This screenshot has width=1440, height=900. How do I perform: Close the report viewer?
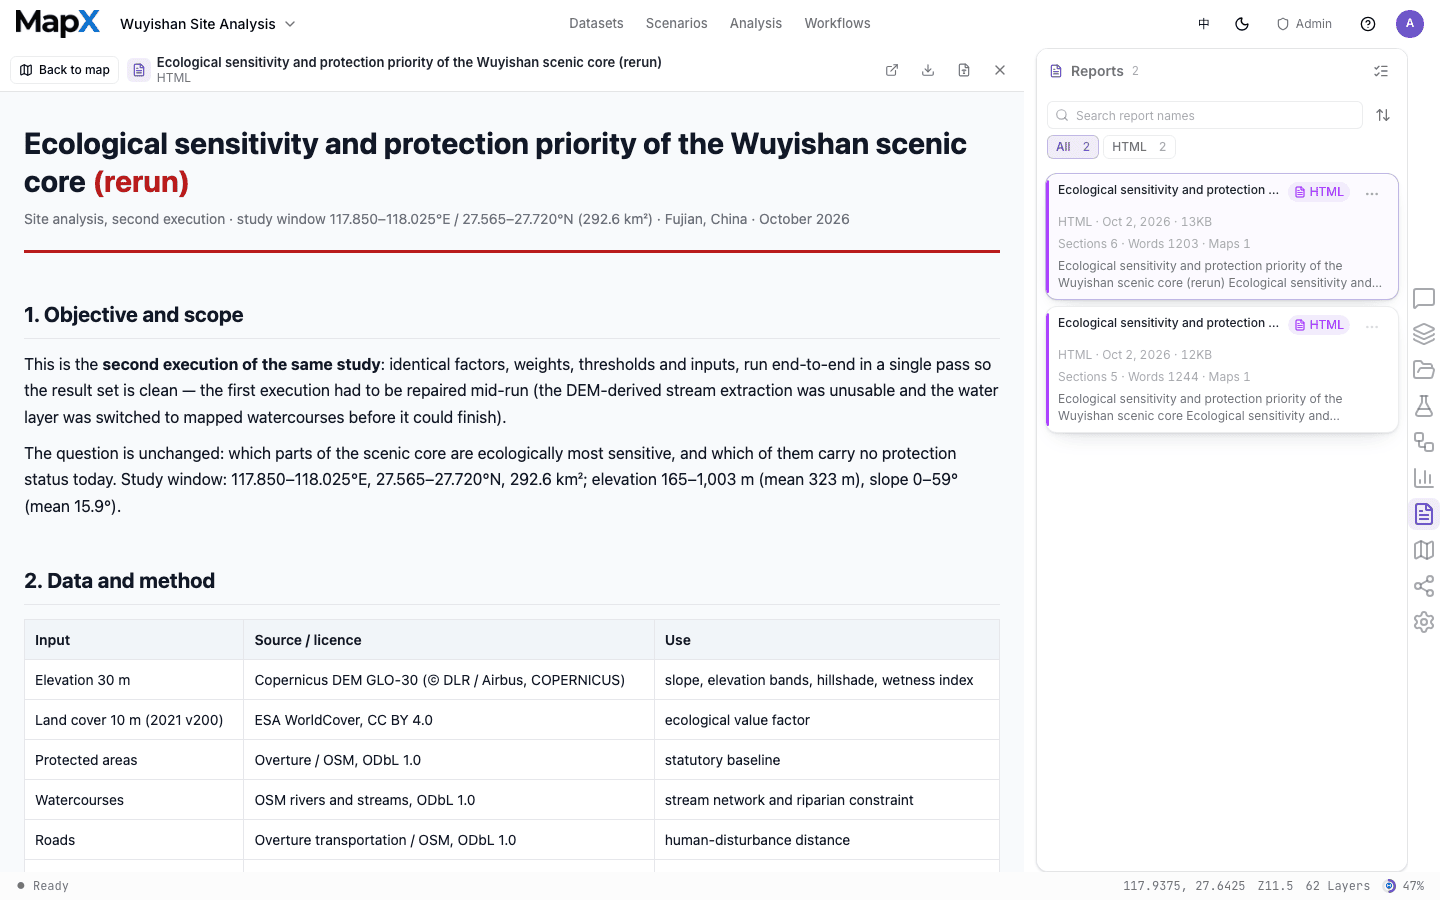pyautogui.click(x=1000, y=70)
